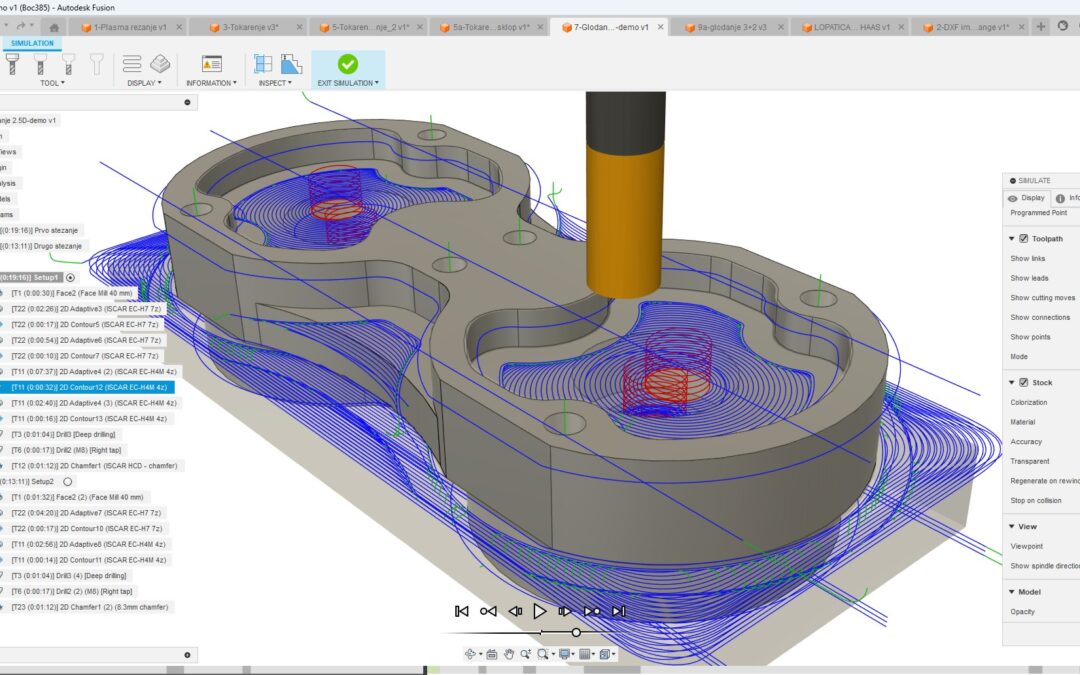
Task: Click the Home icon beside document tabs
Action: point(54,27)
